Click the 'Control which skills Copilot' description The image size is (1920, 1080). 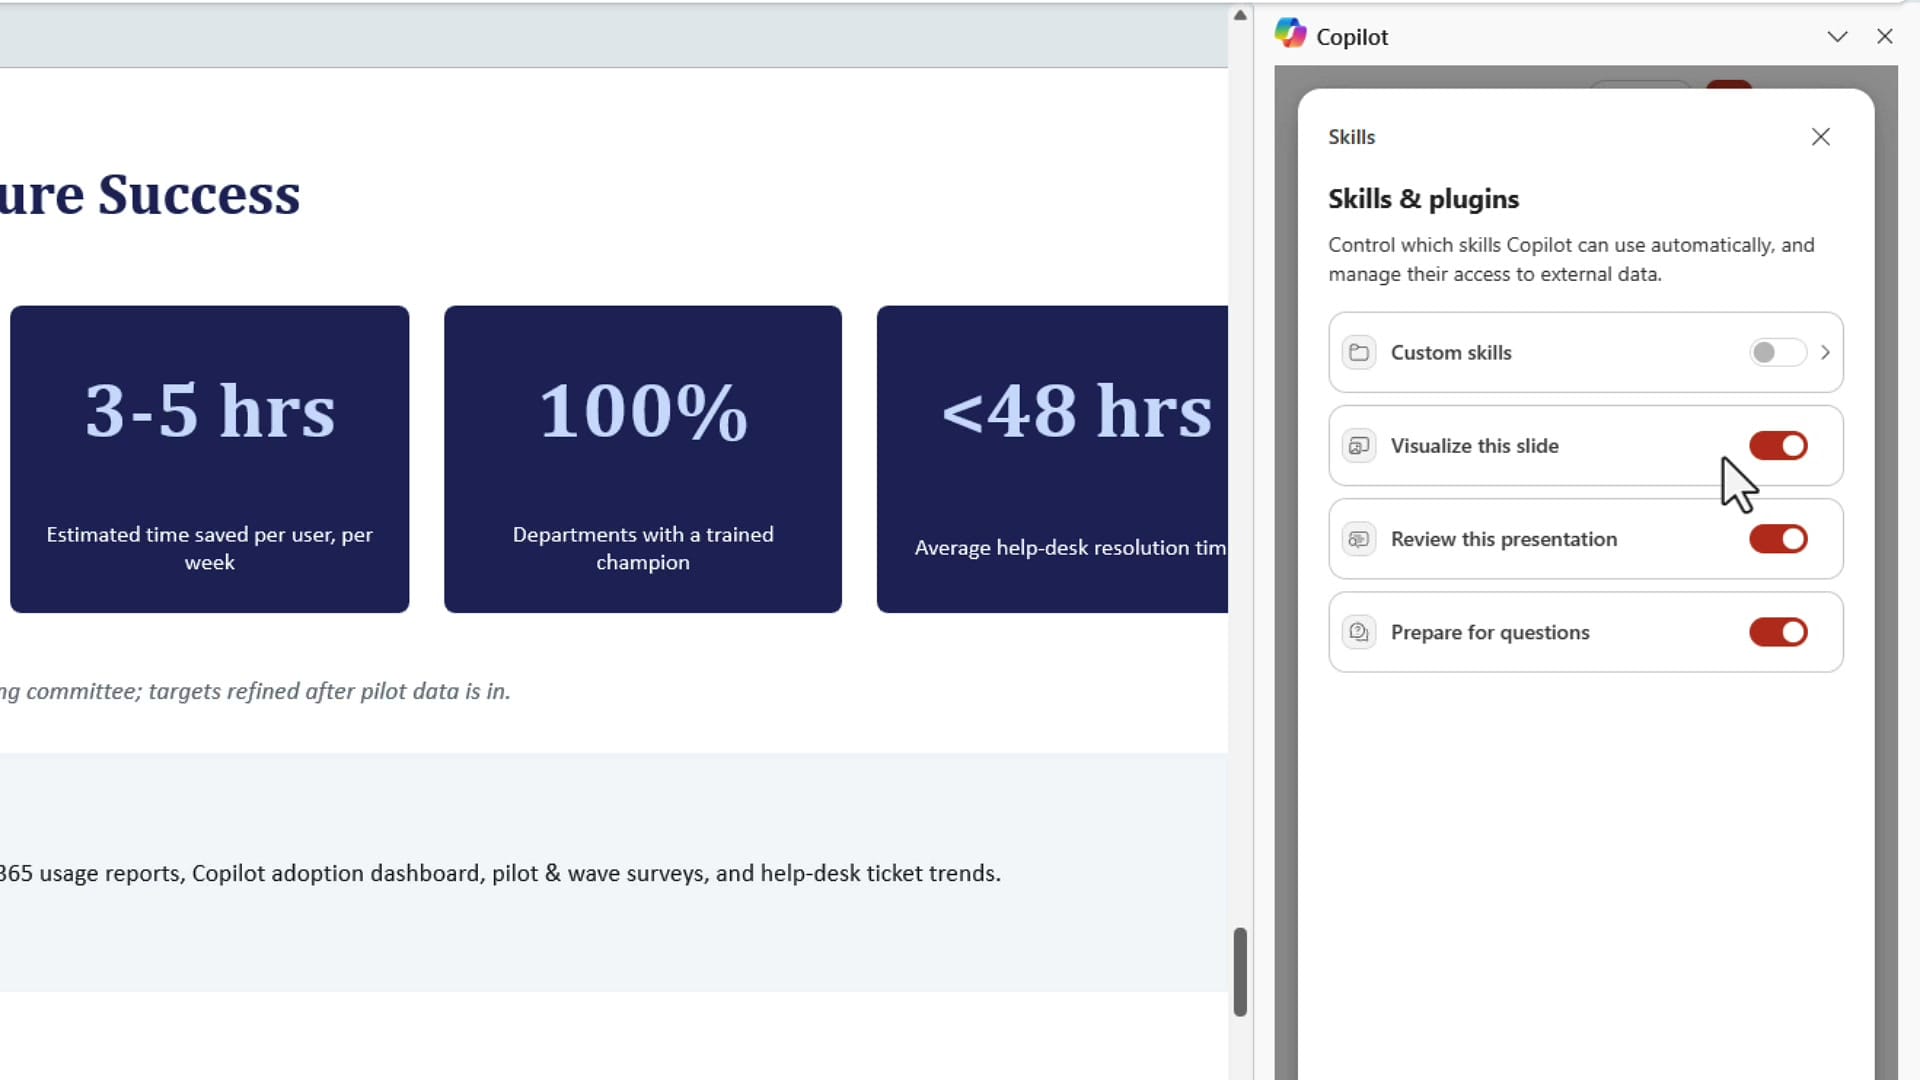pos(1571,259)
